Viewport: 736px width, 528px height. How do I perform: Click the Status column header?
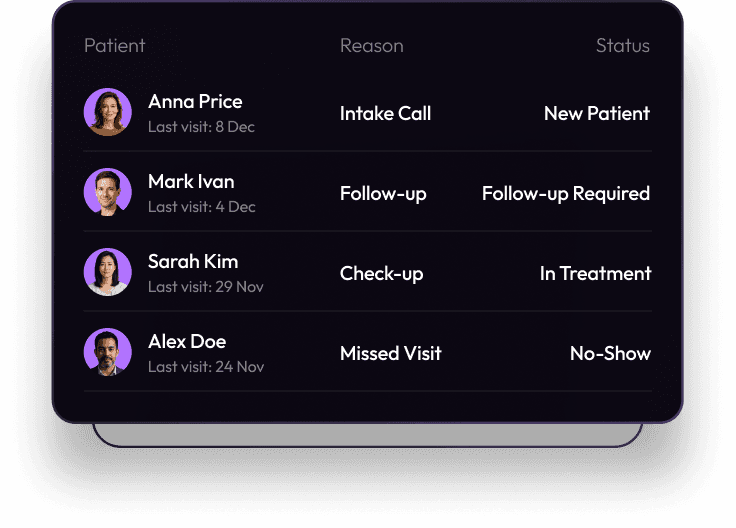tap(622, 46)
